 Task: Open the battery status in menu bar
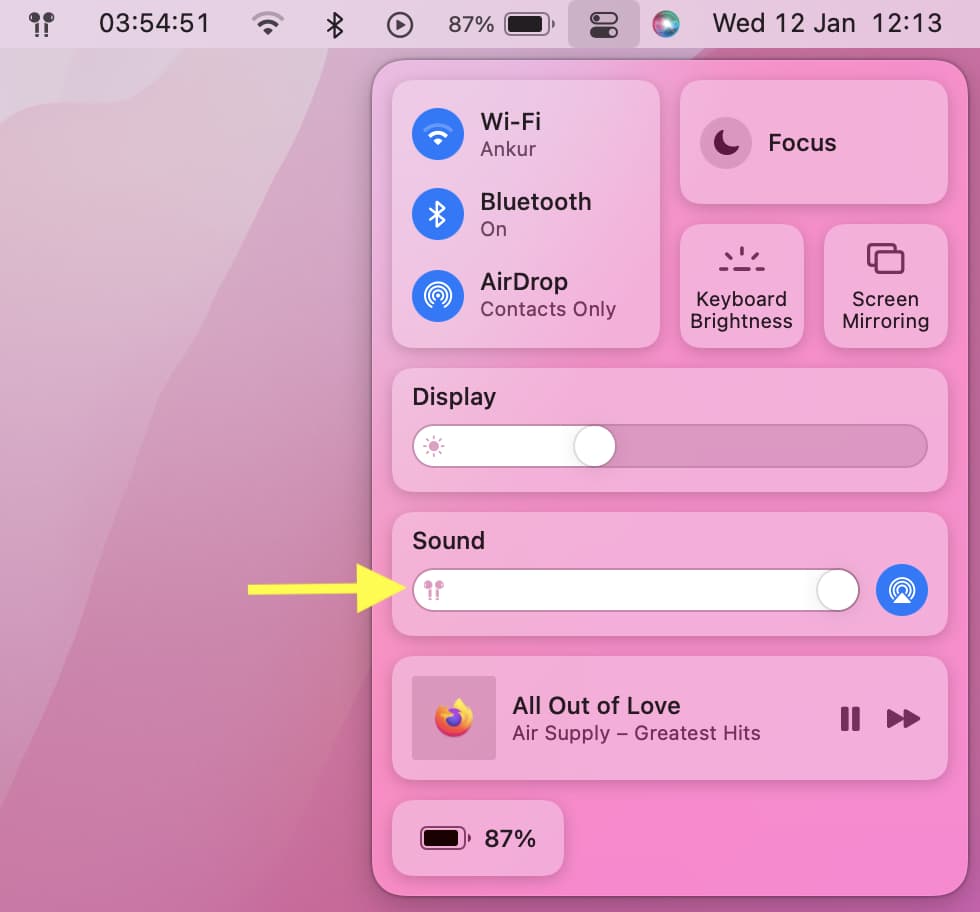(x=501, y=24)
